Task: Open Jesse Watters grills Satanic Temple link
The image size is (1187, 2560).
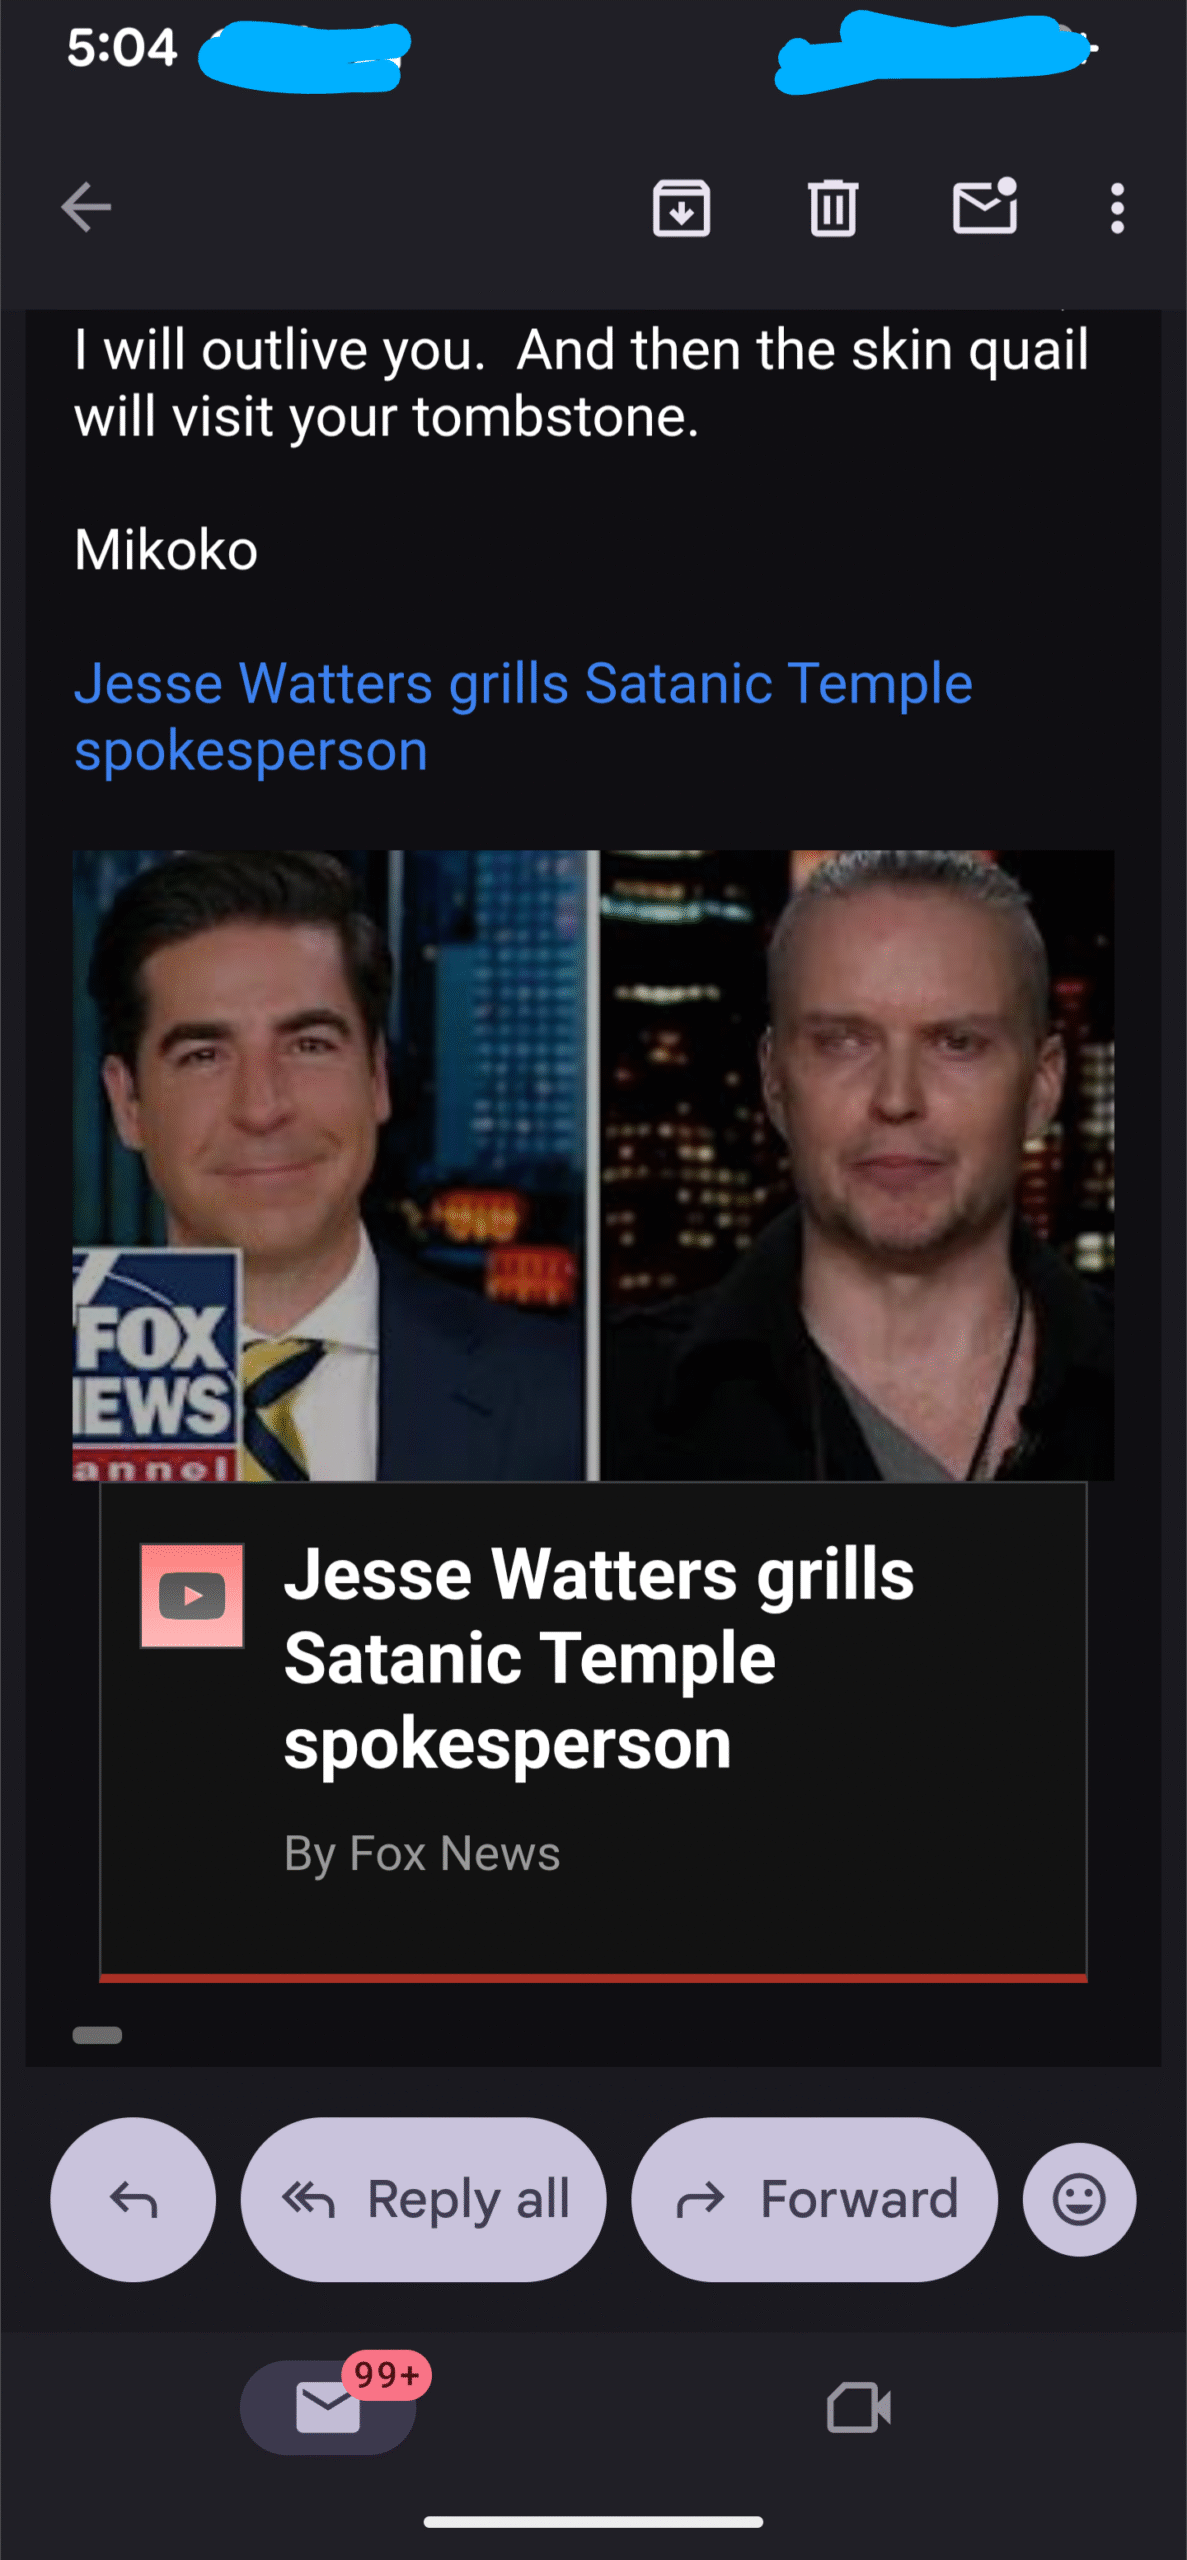Action: [523, 716]
